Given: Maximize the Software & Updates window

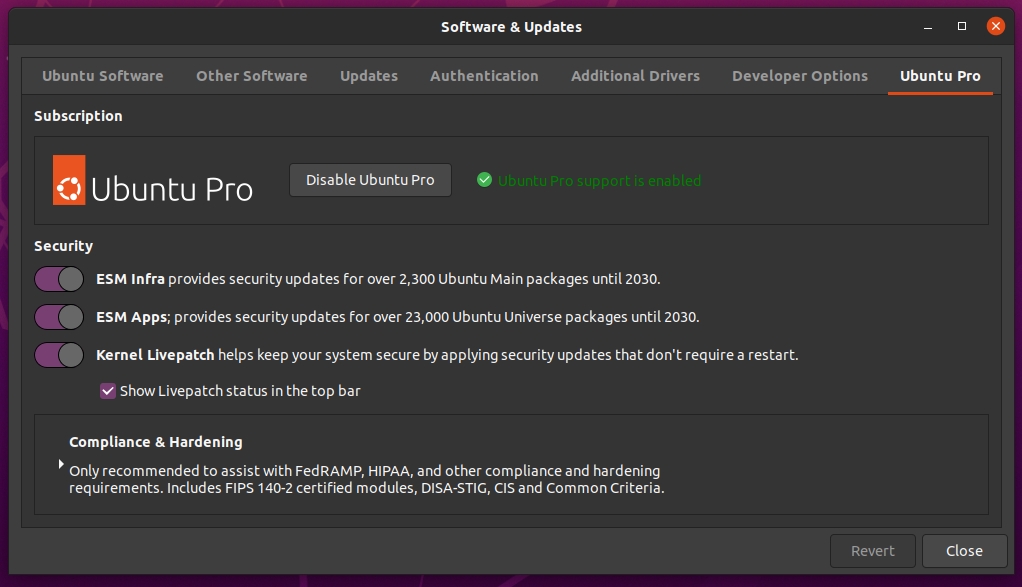Looking at the screenshot, I should [x=962, y=27].
